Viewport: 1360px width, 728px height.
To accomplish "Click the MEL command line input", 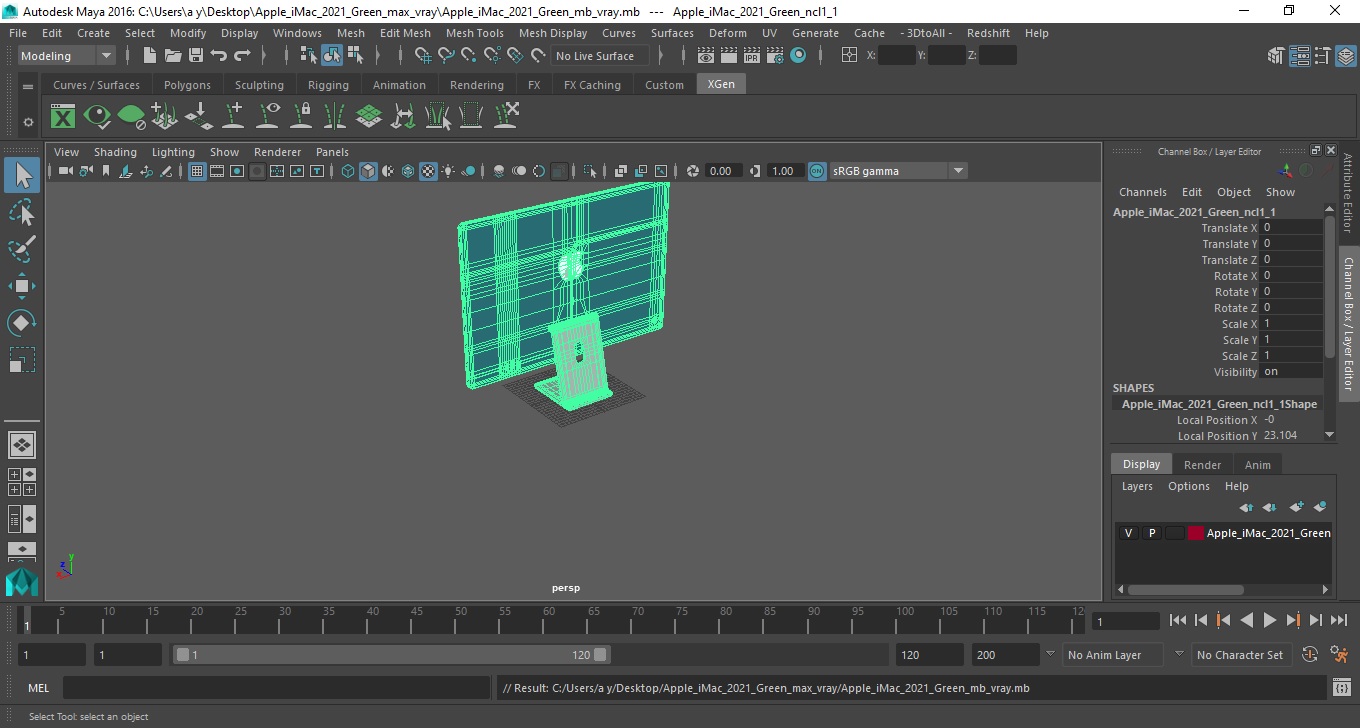I will point(277,688).
